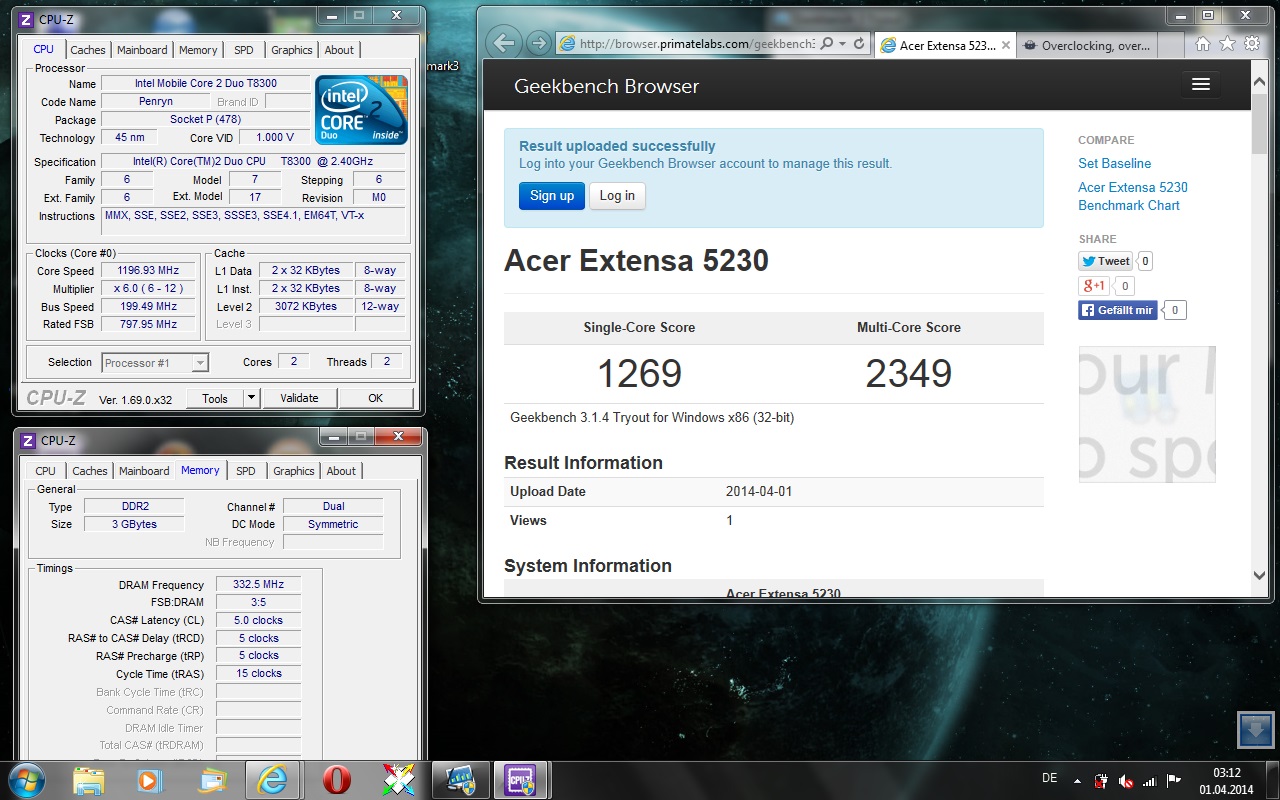Image resolution: width=1280 pixels, height=800 pixels.
Task: Open the taskbar clock showing 03:12
Action: [x=1226, y=781]
